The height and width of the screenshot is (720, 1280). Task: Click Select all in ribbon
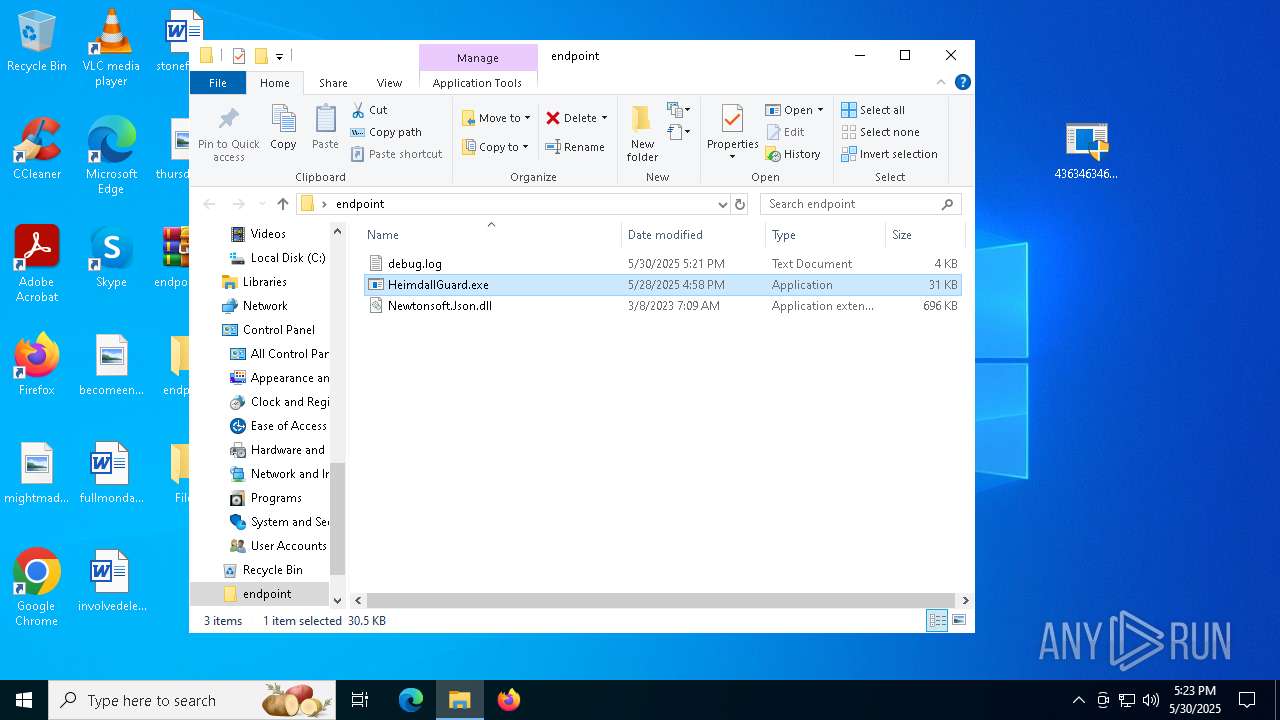[873, 110]
